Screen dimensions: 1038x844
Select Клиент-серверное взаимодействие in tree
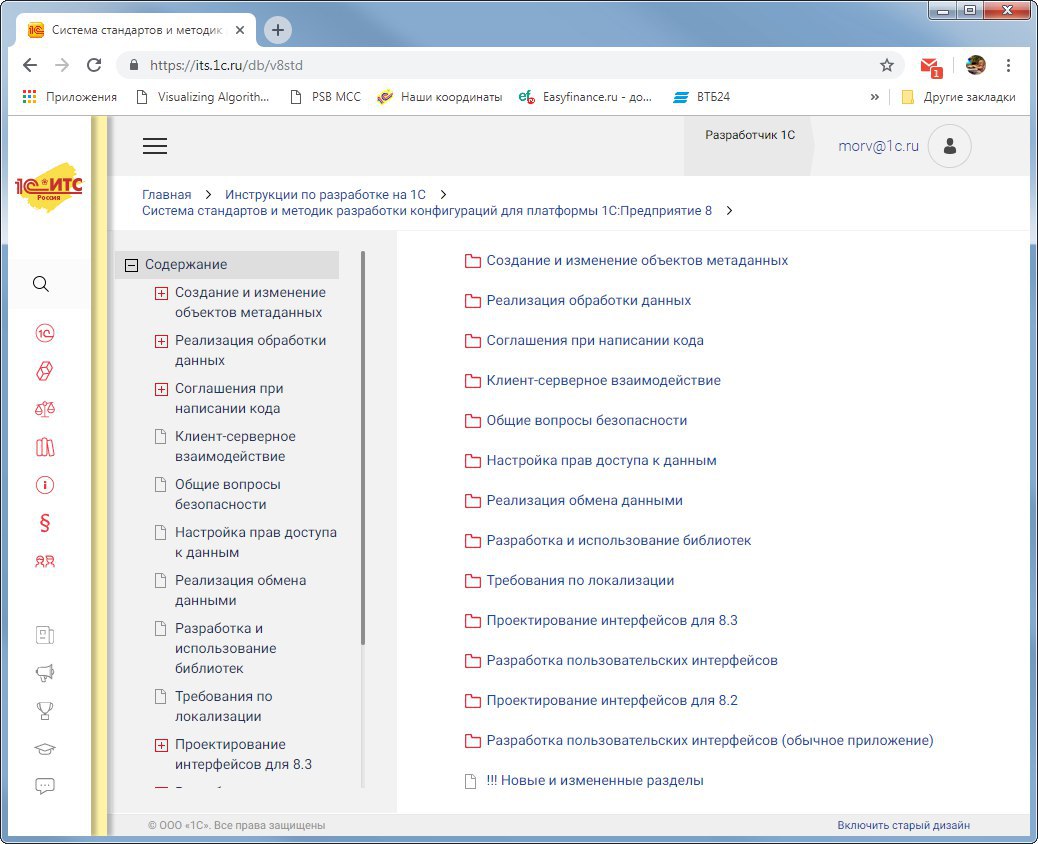[x=235, y=446]
